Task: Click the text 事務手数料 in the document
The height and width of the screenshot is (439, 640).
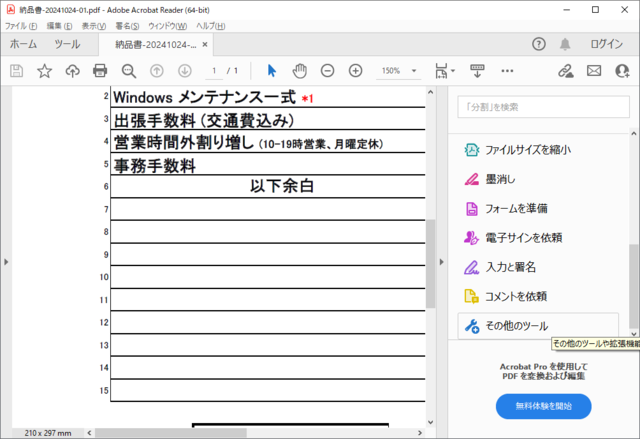Action: tap(155, 166)
